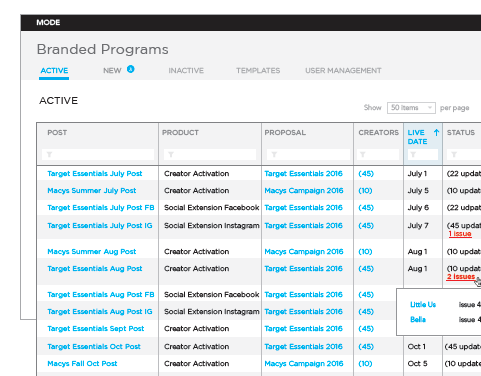Open Bella in the issues popup

(x=418, y=320)
